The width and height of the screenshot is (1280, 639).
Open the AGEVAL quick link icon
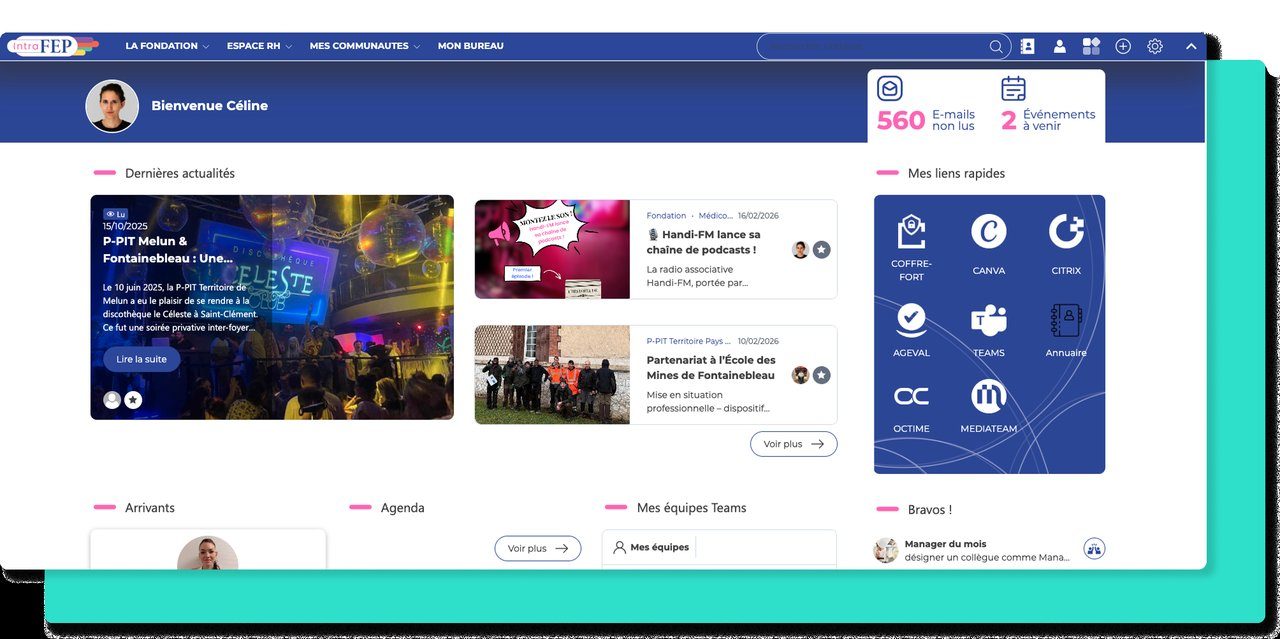(911, 320)
